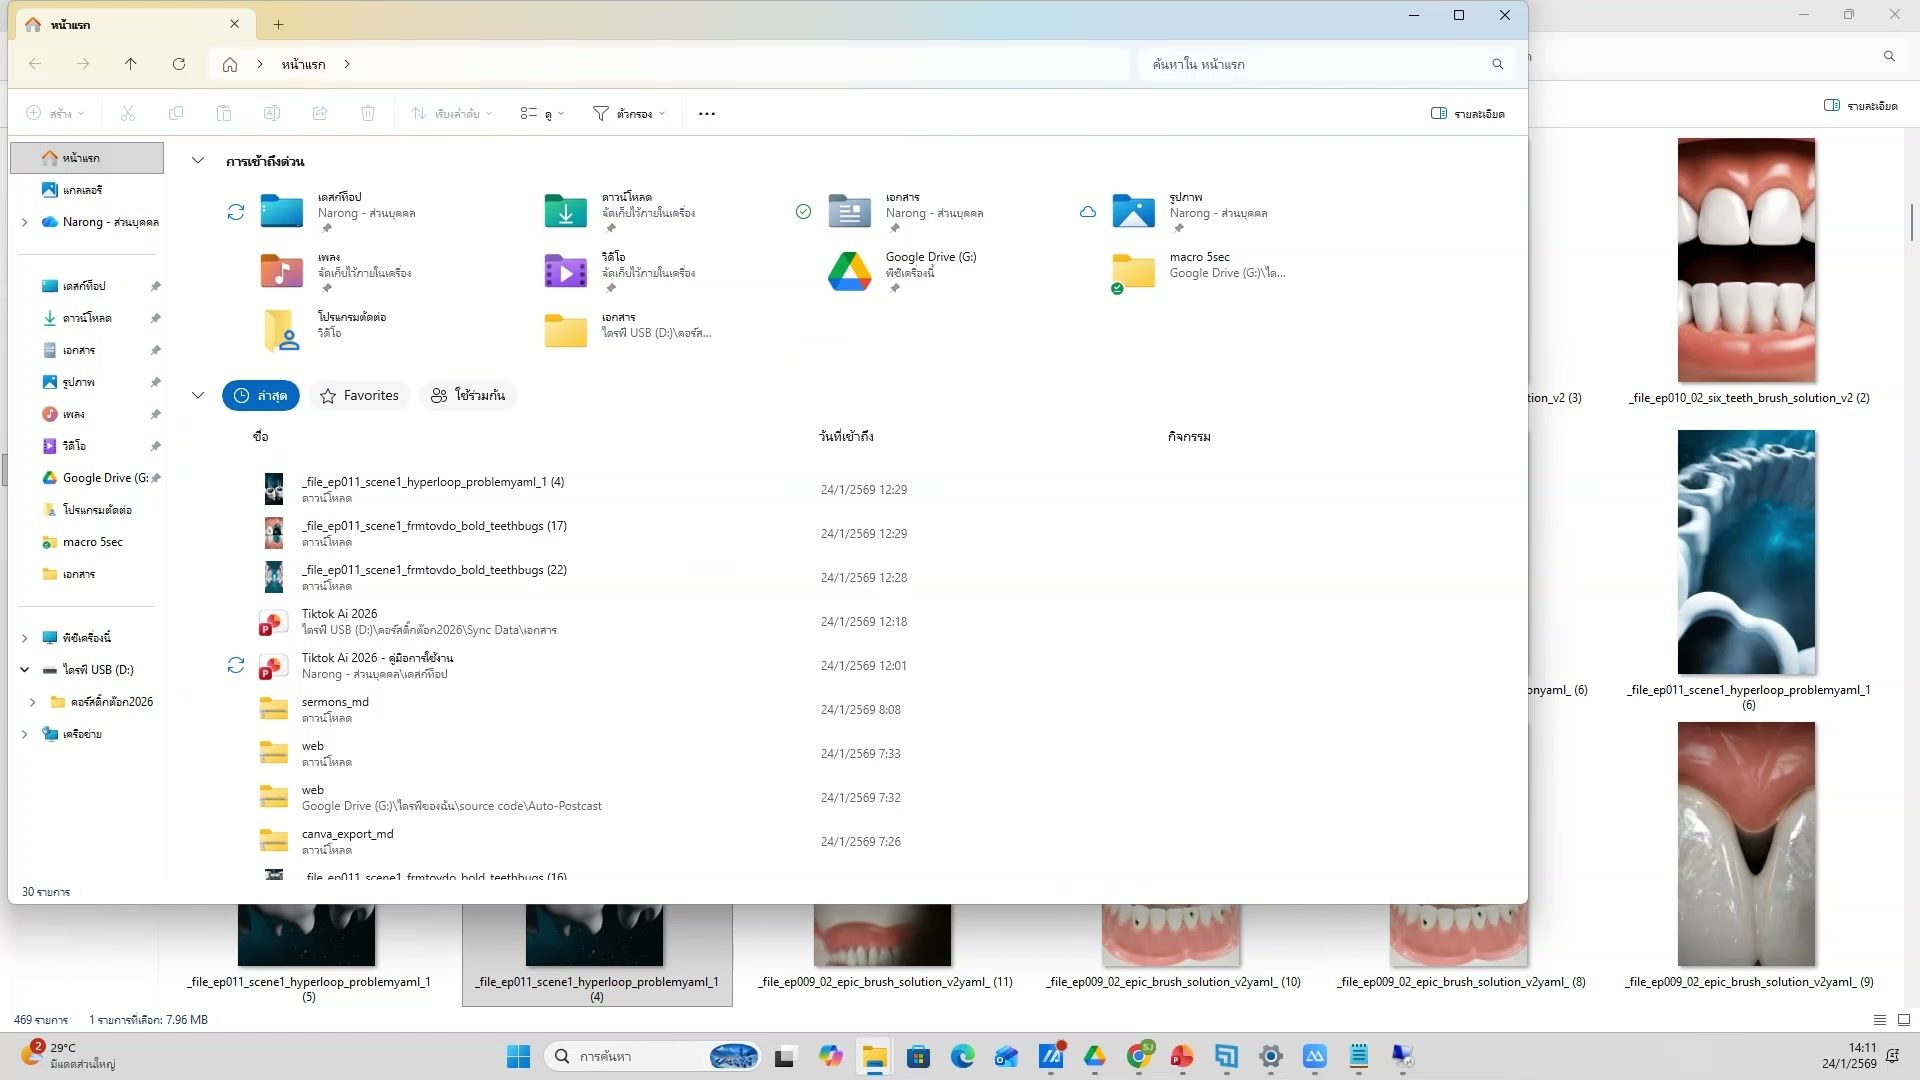The width and height of the screenshot is (1920, 1080).
Task: Switch to the ใช้ร่วมกัน shared tab
Action: [x=468, y=396]
